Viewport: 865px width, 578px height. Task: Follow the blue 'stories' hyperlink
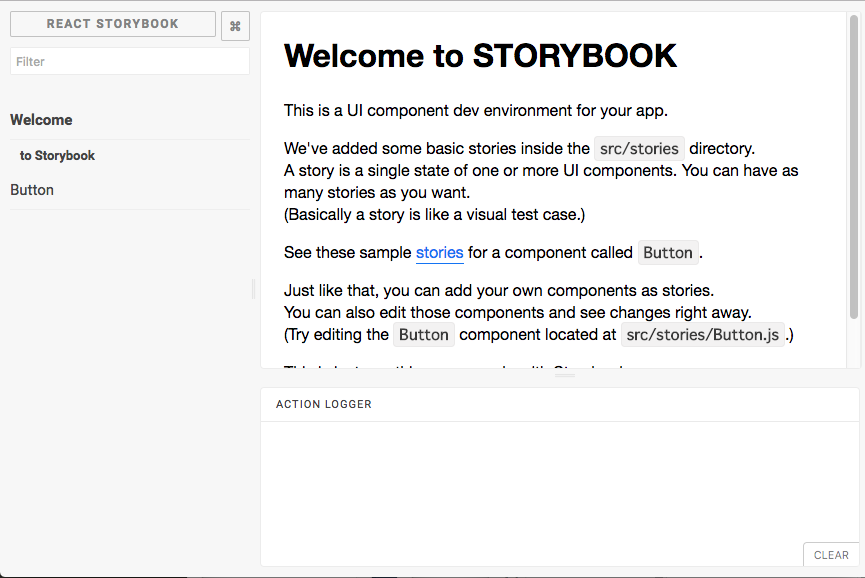tap(440, 253)
